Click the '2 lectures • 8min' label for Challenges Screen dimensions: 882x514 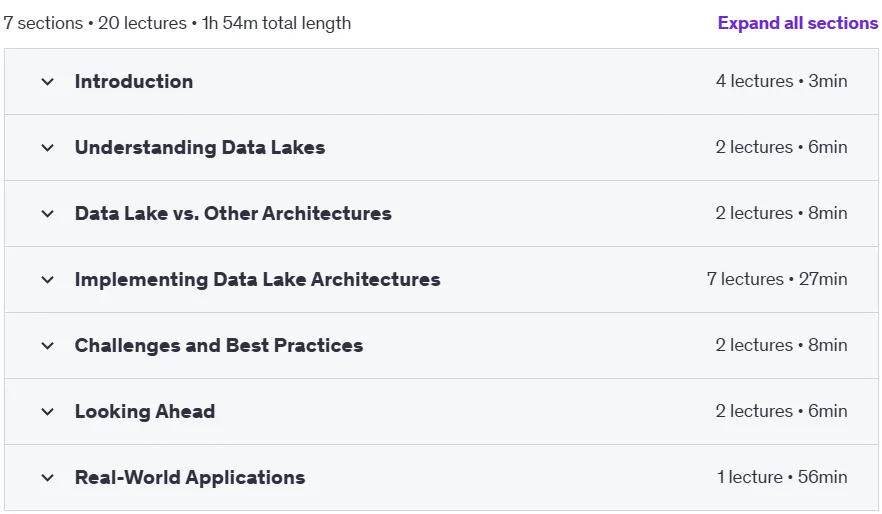(x=781, y=345)
